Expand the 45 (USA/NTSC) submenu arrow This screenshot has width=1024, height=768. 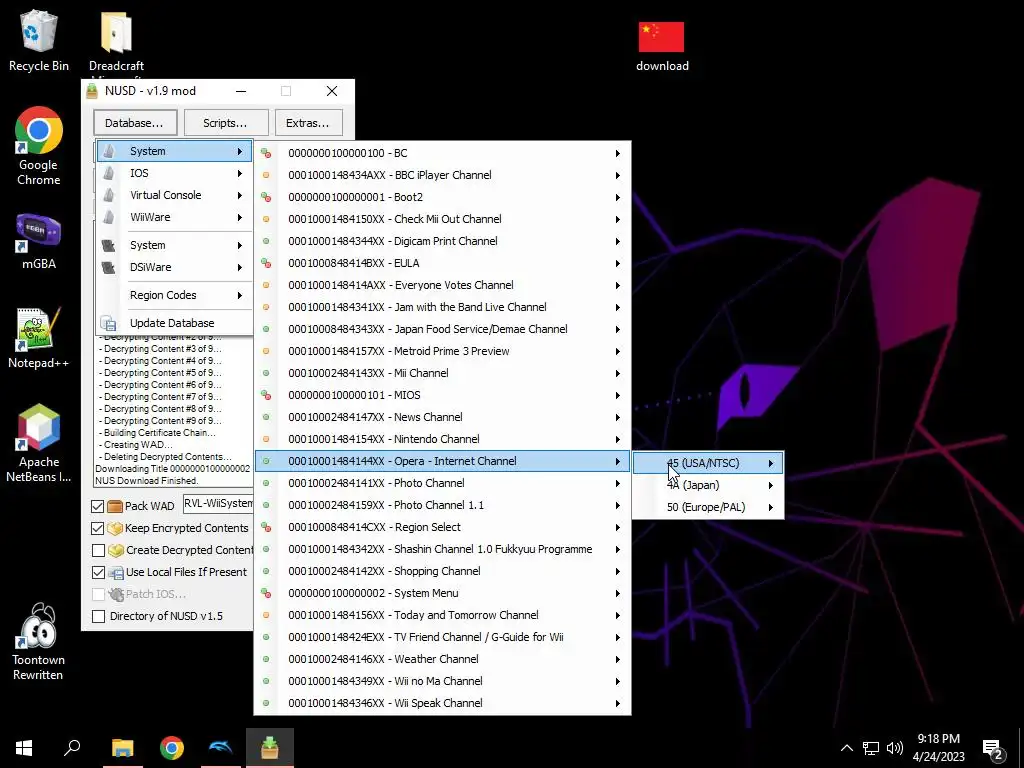pos(771,463)
